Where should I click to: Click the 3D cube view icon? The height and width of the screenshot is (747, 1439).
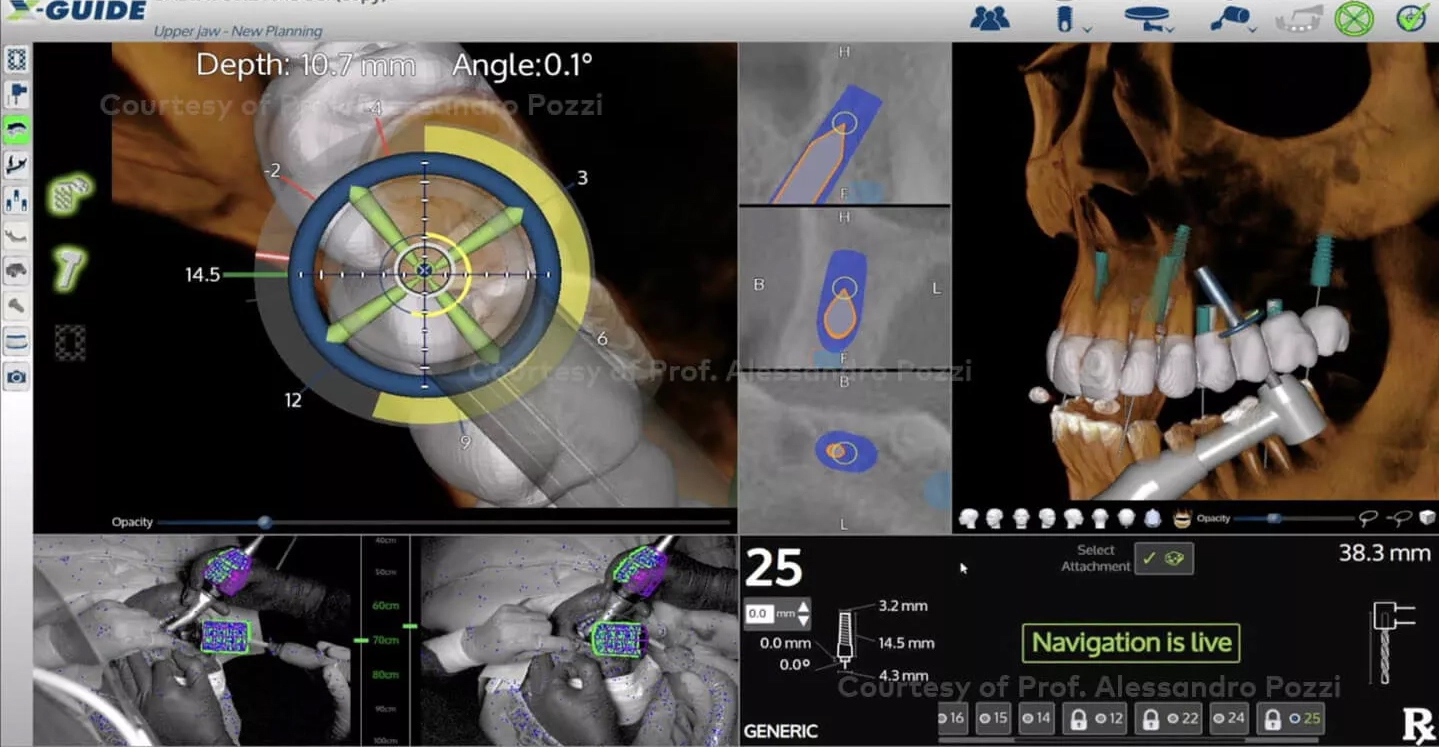tap(1427, 518)
